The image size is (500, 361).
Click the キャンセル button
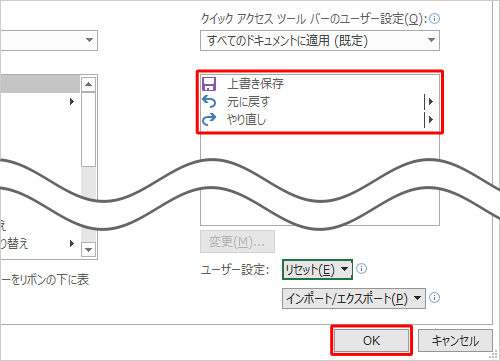coord(455,341)
